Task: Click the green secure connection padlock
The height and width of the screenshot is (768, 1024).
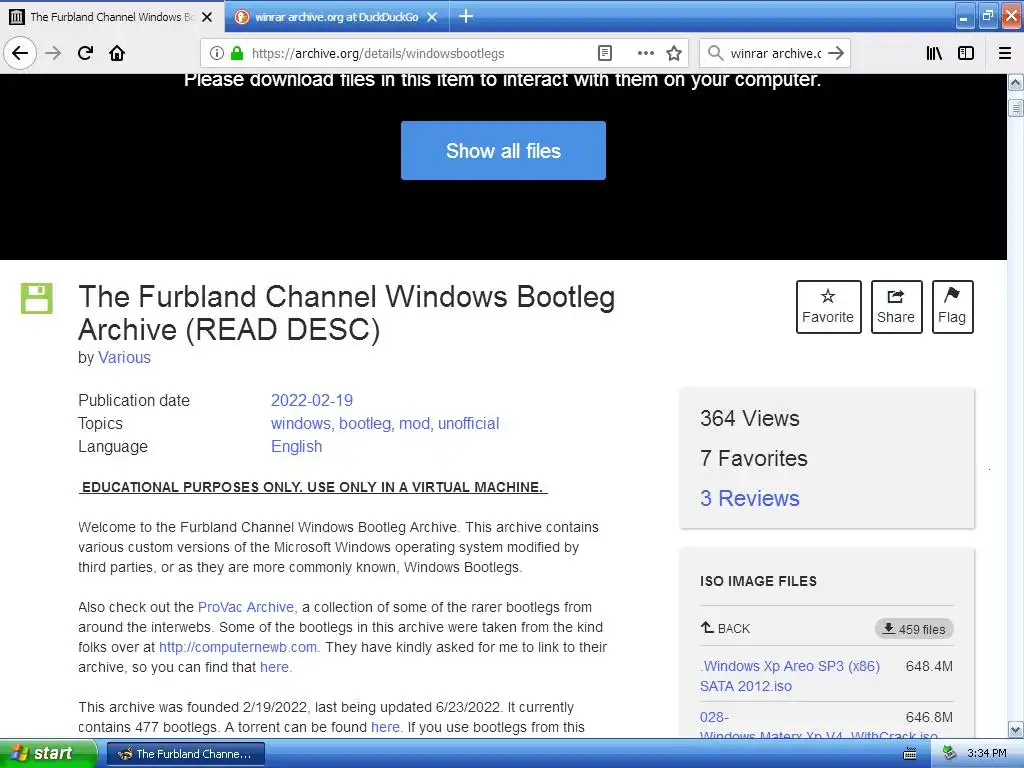Action: (x=237, y=54)
